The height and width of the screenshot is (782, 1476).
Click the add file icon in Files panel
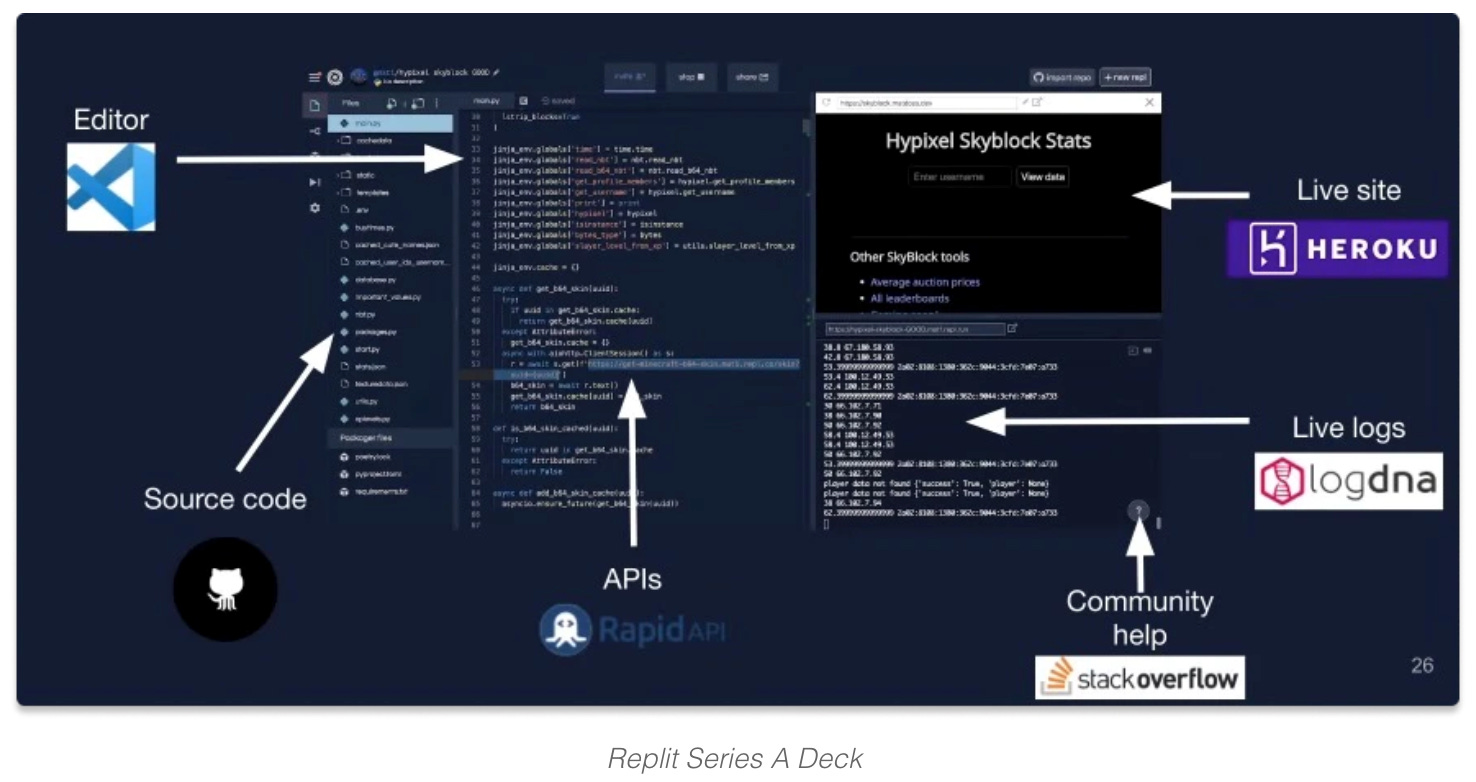[x=392, y=102]
